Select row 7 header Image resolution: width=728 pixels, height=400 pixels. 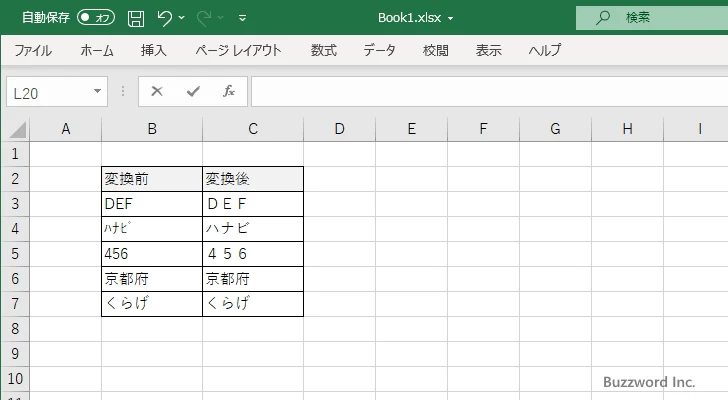click(15, 304)
